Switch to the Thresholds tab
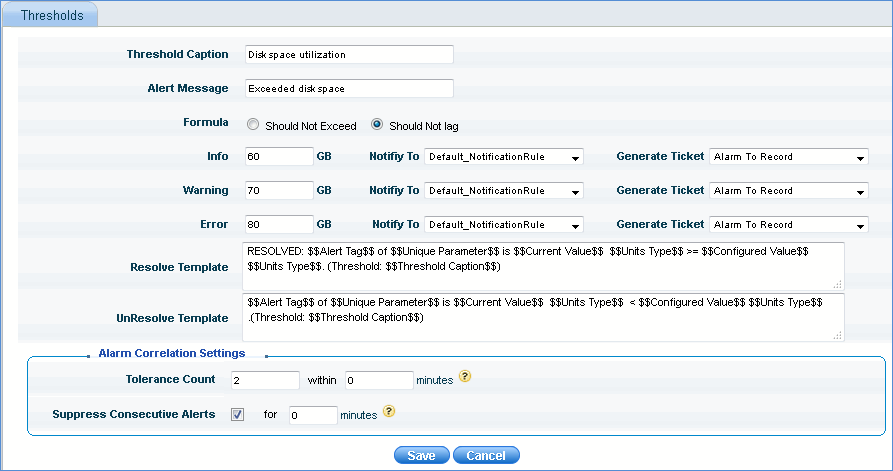Screen dimensions: 893x471 tap(52, 15)
